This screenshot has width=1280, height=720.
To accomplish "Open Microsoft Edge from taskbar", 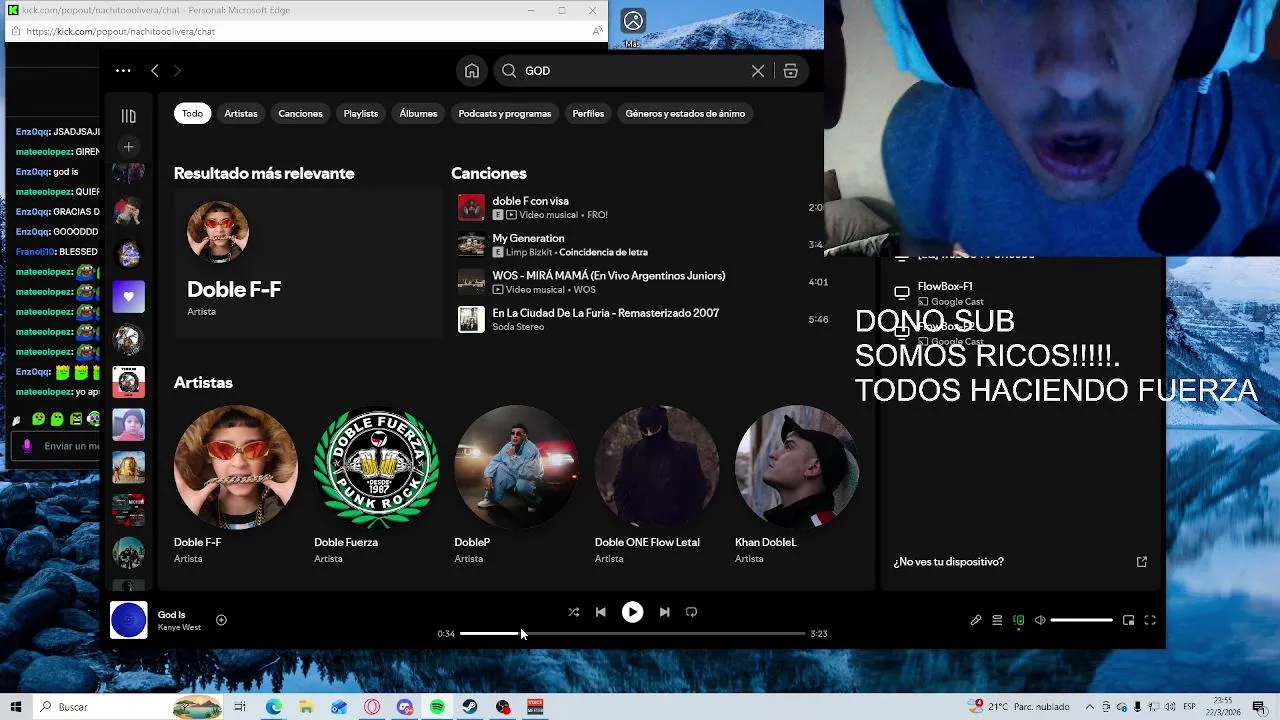I will 273,707.
